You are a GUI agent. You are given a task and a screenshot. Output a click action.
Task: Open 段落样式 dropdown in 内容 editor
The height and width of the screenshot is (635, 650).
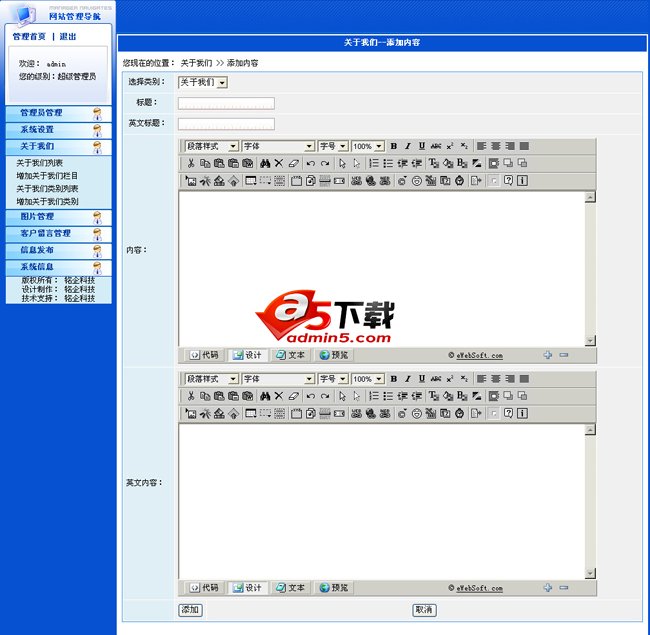click(x=211, y=146)
